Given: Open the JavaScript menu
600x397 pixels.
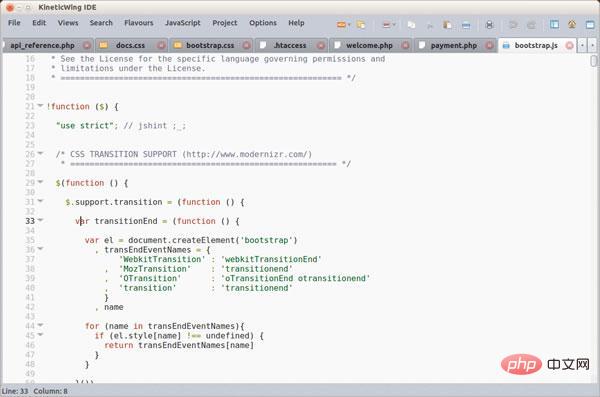Looking at the screenshot, I should point(183,23).
